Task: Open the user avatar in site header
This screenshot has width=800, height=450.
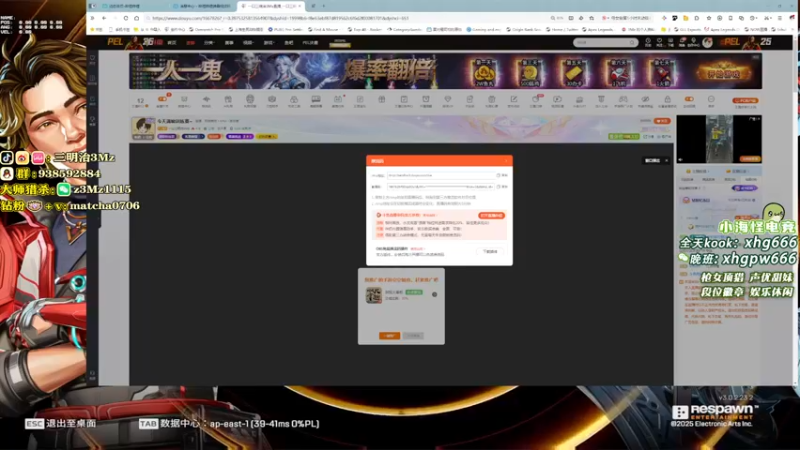Action: (707, 42)
